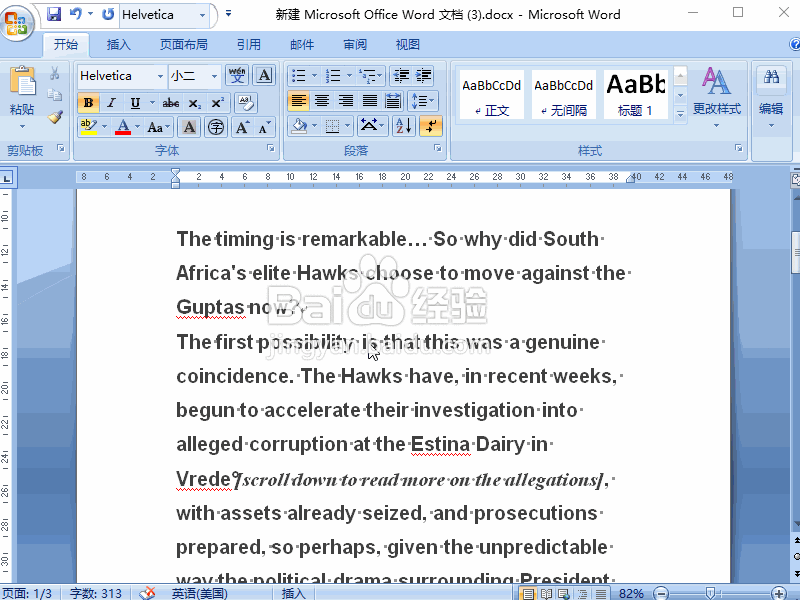
Task: Apply subscript formatting
Action: pyautogui.click(x=194, y=103)
